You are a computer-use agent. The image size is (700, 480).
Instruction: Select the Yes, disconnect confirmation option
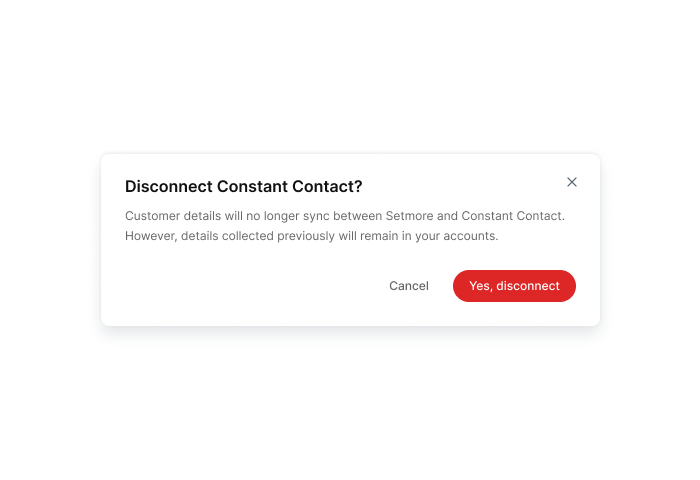click(x=514, y=286)
